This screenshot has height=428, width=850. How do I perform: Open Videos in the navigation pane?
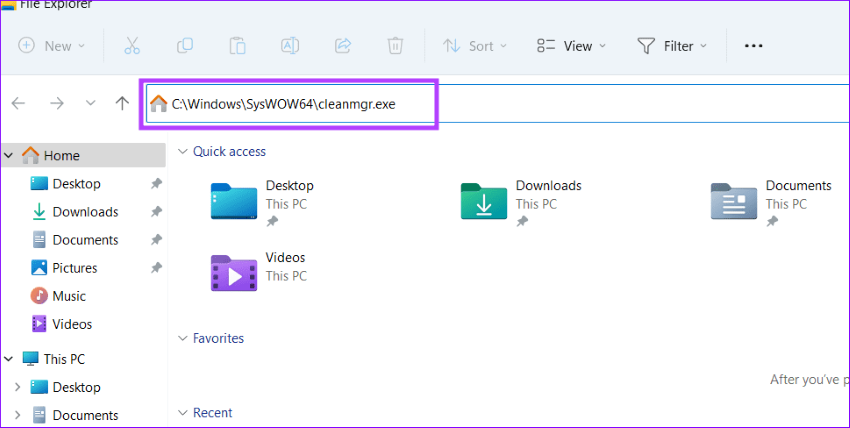(72, 325)
